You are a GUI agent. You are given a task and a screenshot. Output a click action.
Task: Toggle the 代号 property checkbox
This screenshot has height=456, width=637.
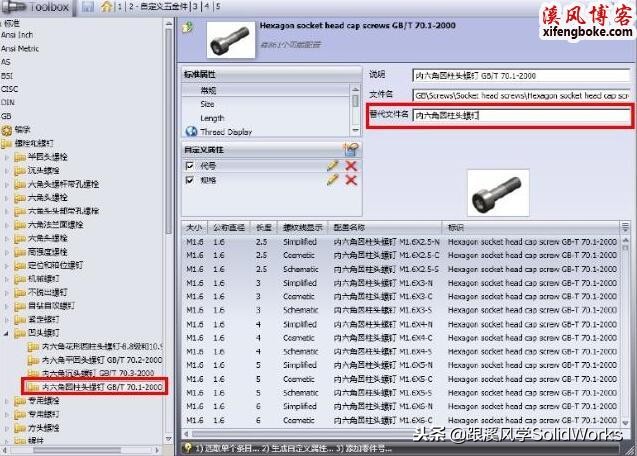pos(189,165)
